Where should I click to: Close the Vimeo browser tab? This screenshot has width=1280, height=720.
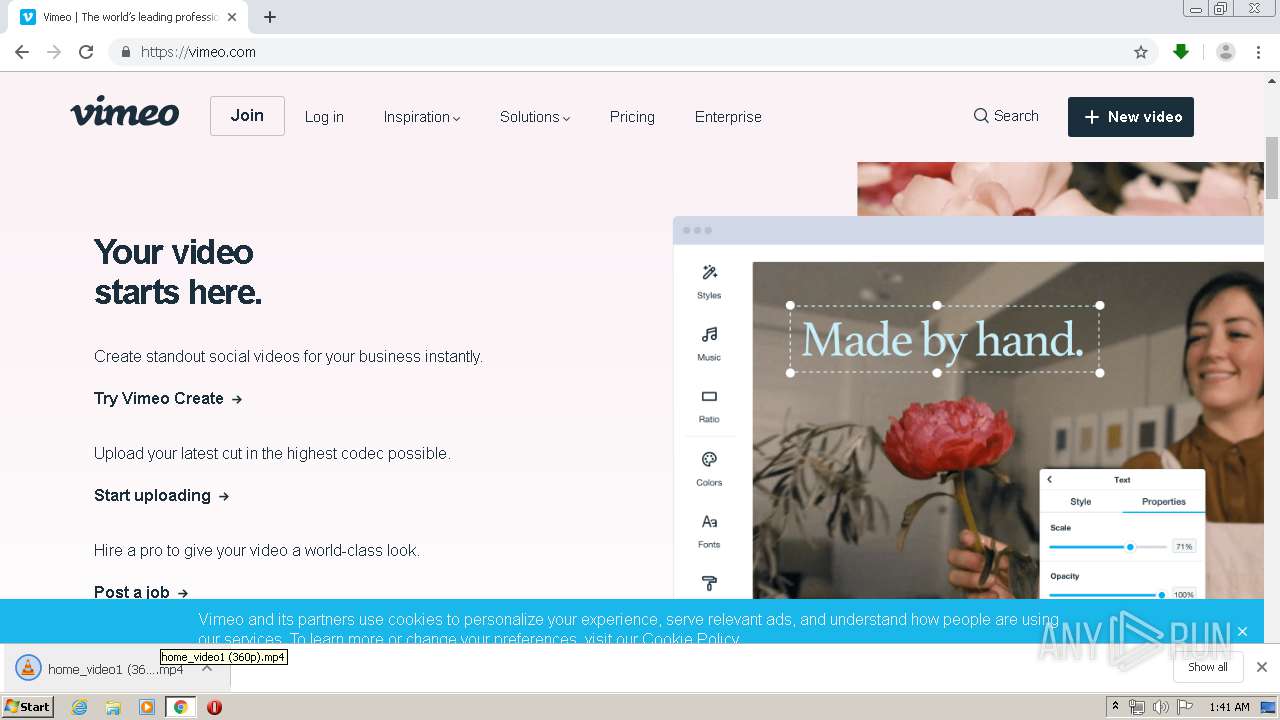pyautogui.click(x=232, y=17)
